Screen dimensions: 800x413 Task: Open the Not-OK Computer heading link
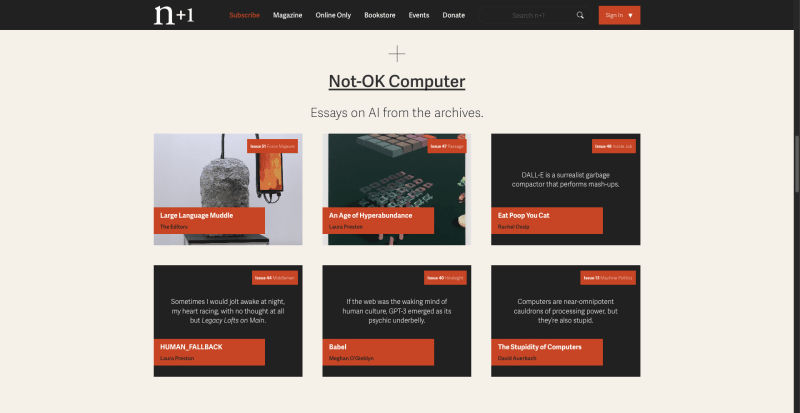coord(397,82)
